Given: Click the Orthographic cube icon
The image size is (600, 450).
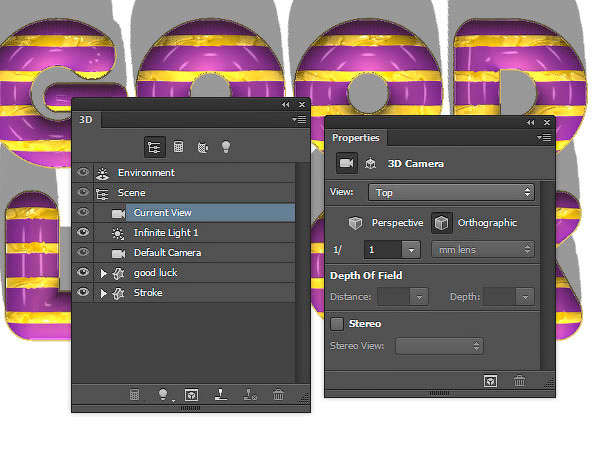Looking at the screenshot, I should [x=442, y=223].
